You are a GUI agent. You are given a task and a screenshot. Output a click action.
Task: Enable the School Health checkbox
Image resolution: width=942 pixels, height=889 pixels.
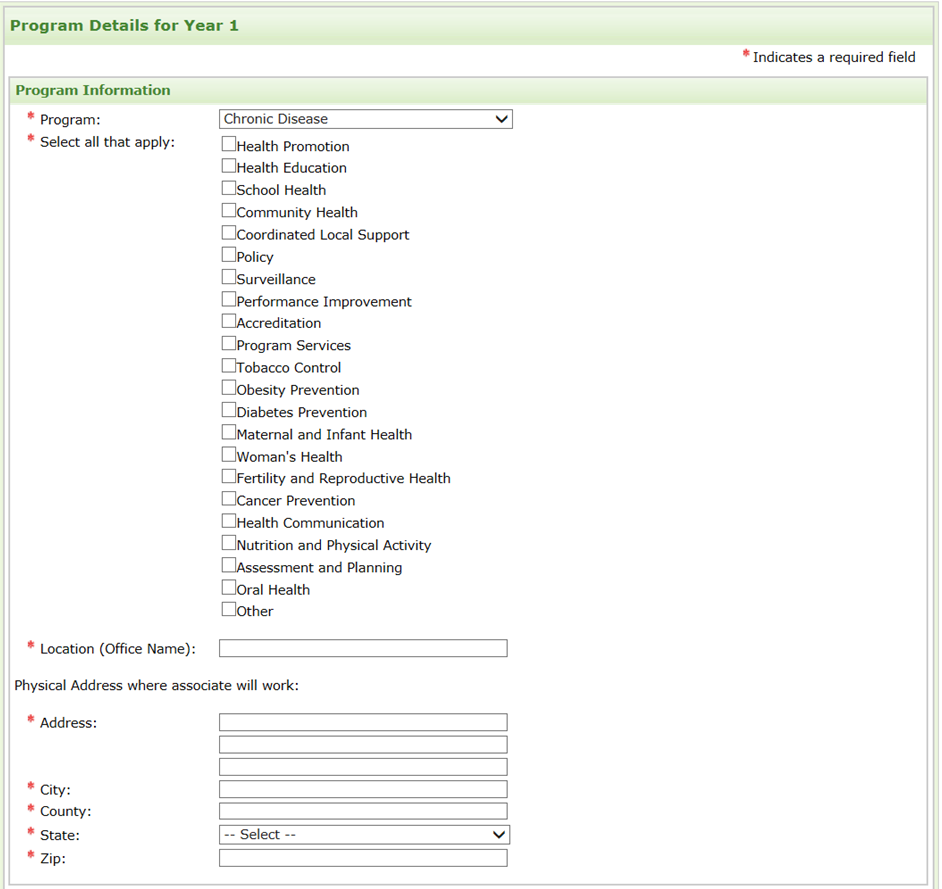coord(229,188)
